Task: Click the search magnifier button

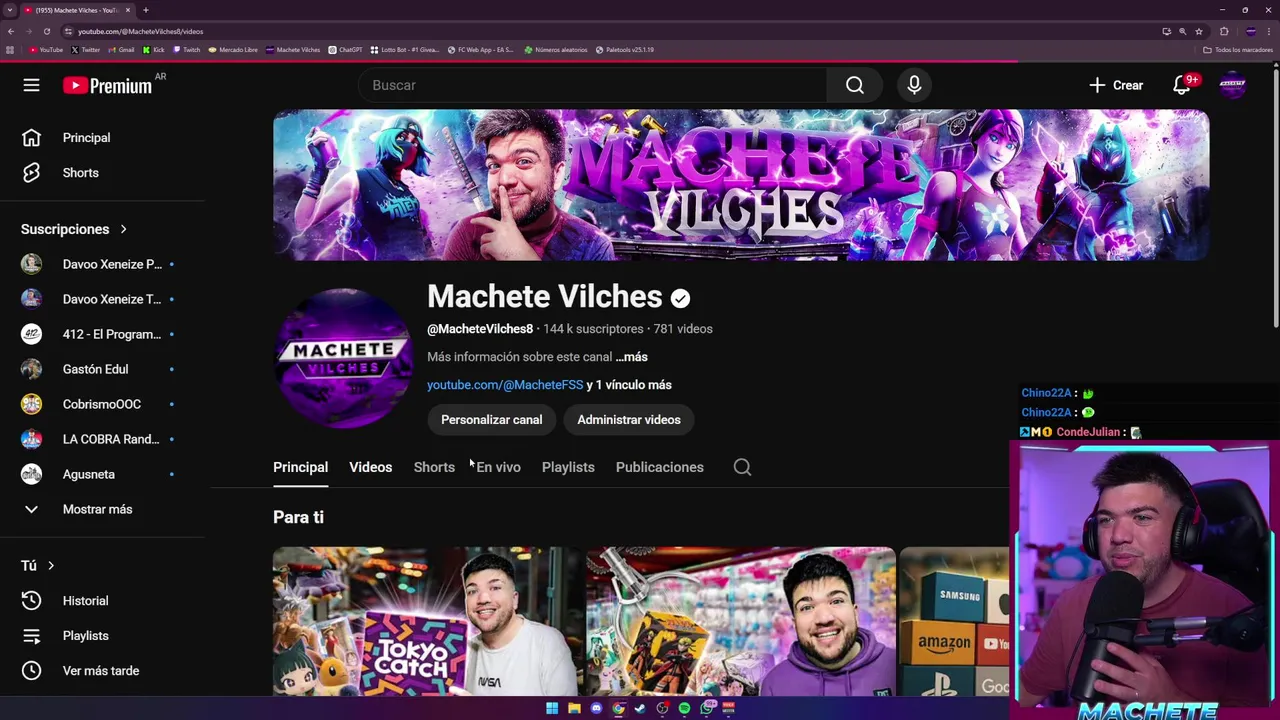Action: 854,85
